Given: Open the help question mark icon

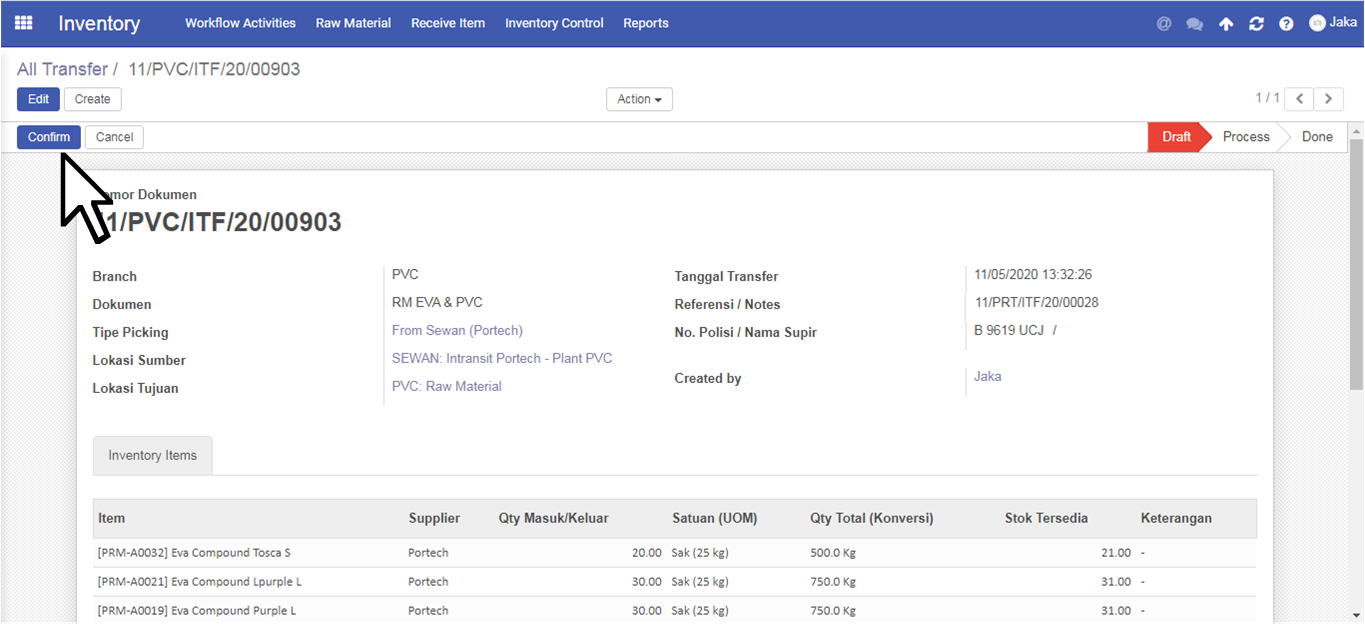Looking at the screenshot, I should click(1286, 23).
